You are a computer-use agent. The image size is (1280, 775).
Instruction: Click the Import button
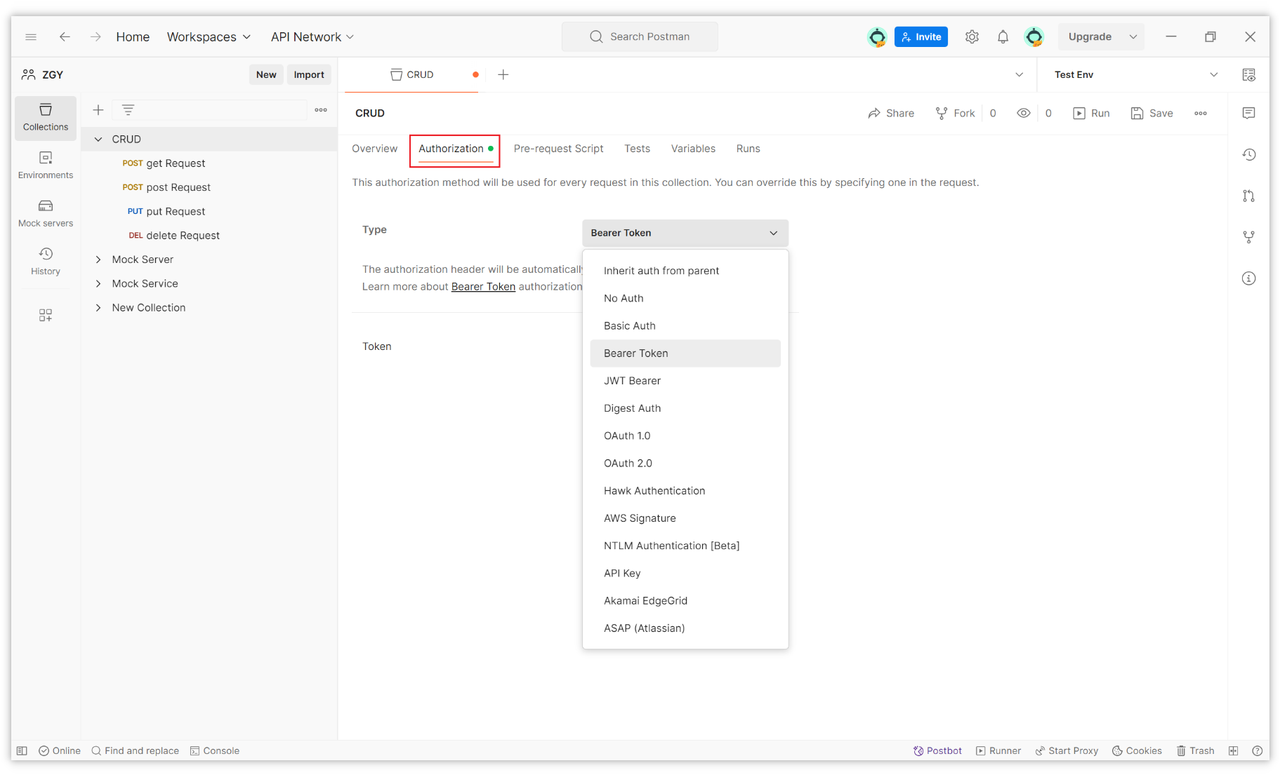309,75
